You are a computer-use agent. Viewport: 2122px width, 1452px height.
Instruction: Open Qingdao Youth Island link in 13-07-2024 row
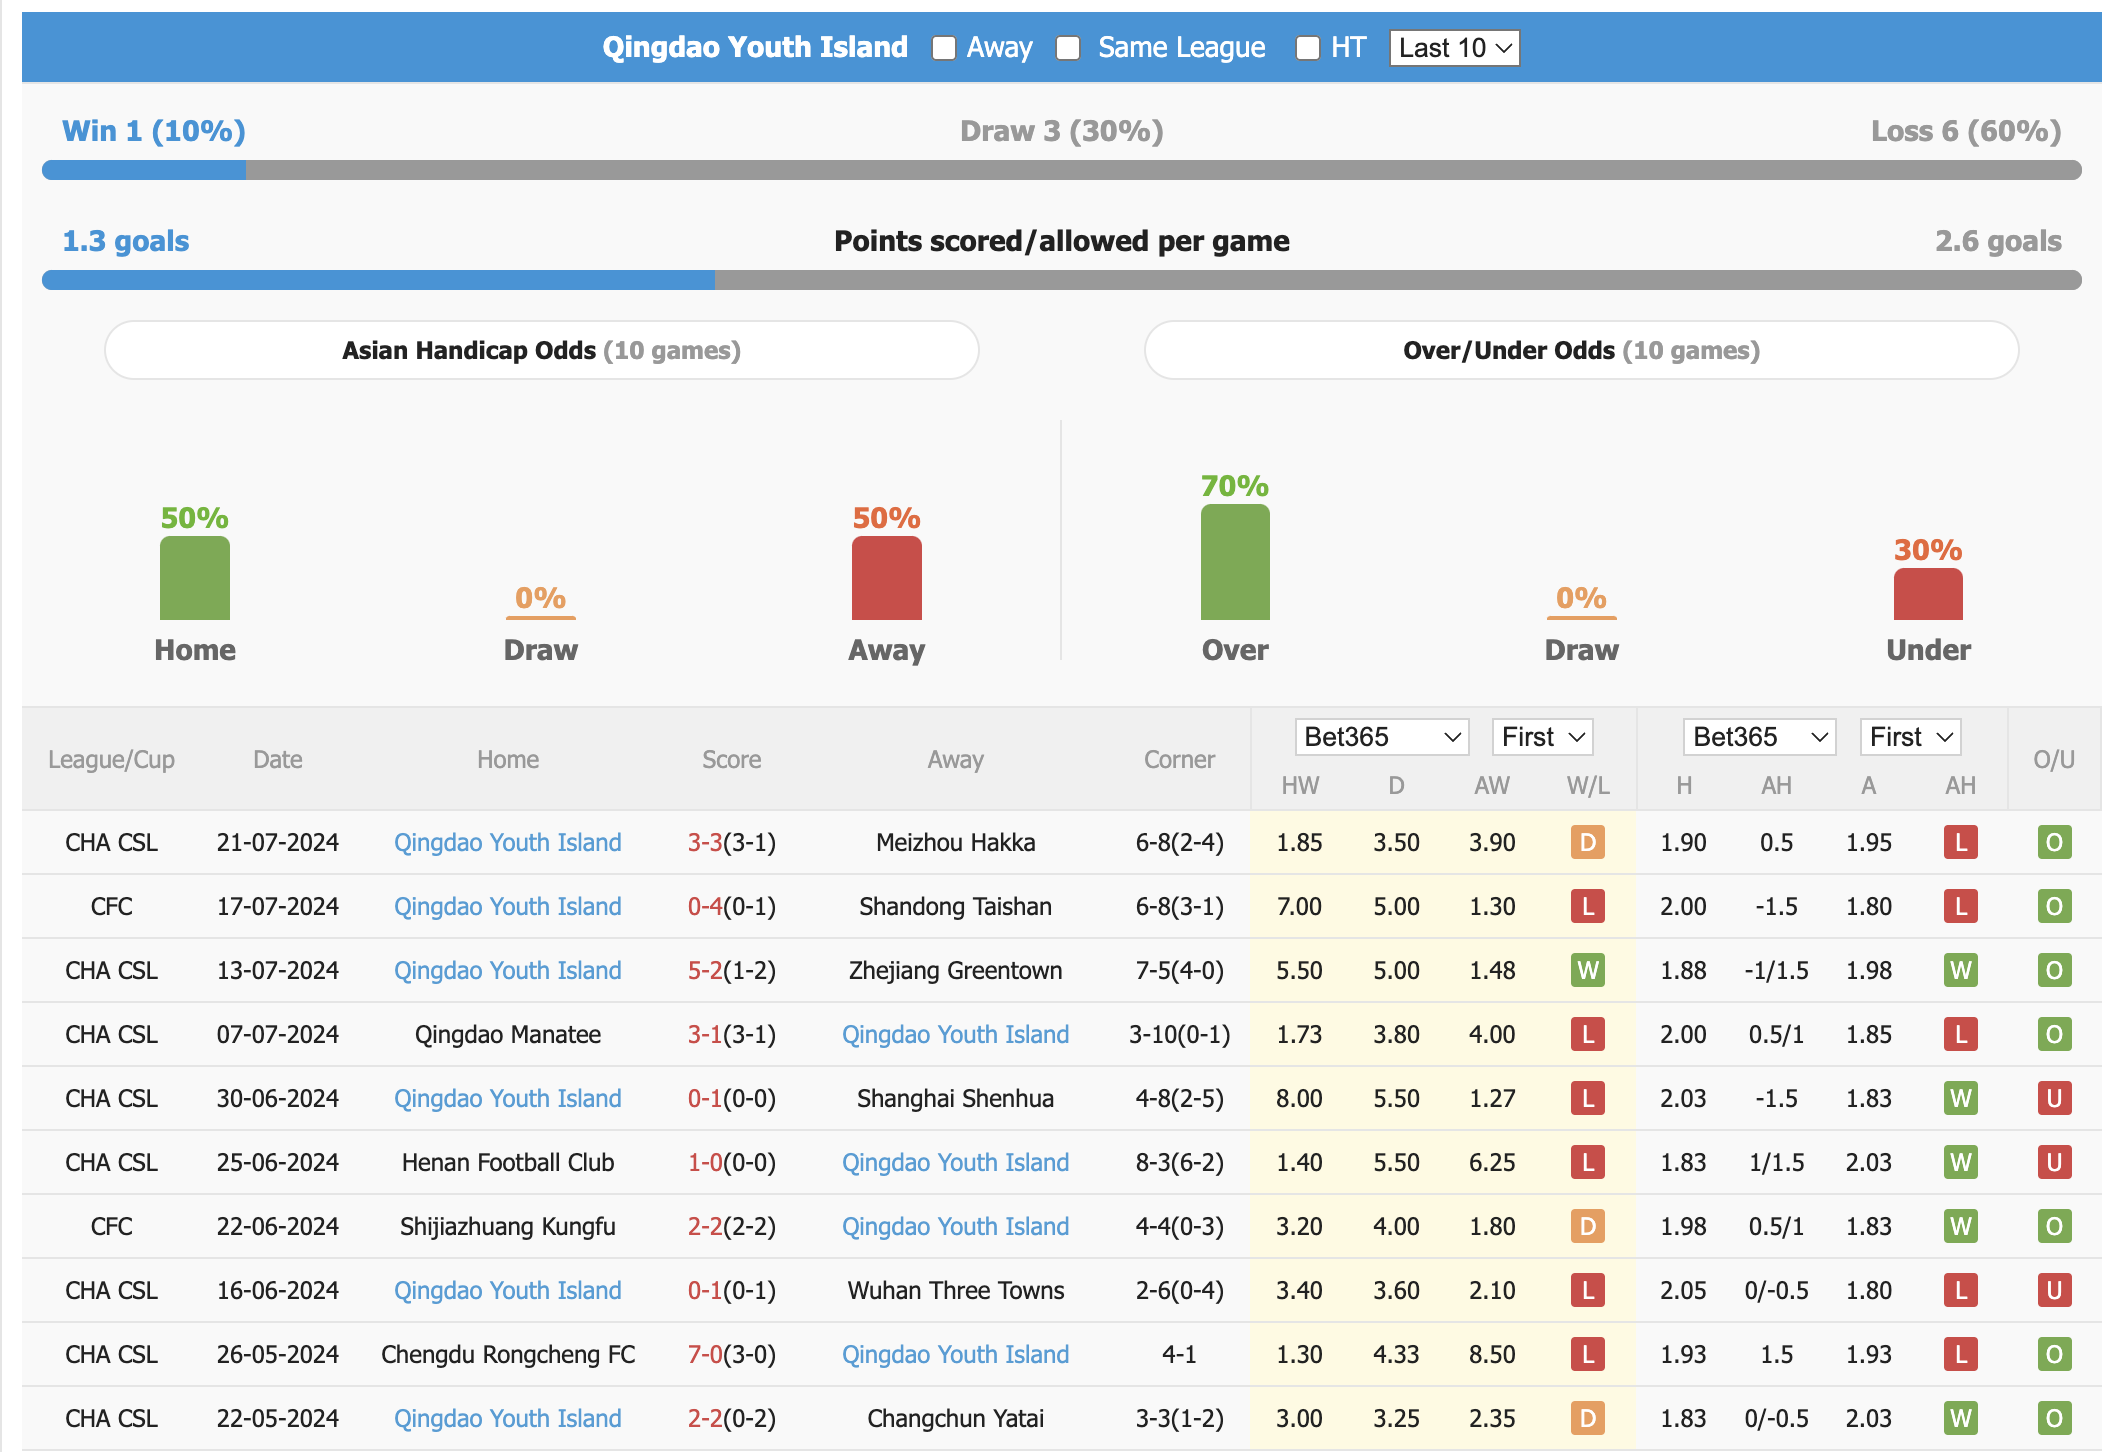click(x=507, y=971)
